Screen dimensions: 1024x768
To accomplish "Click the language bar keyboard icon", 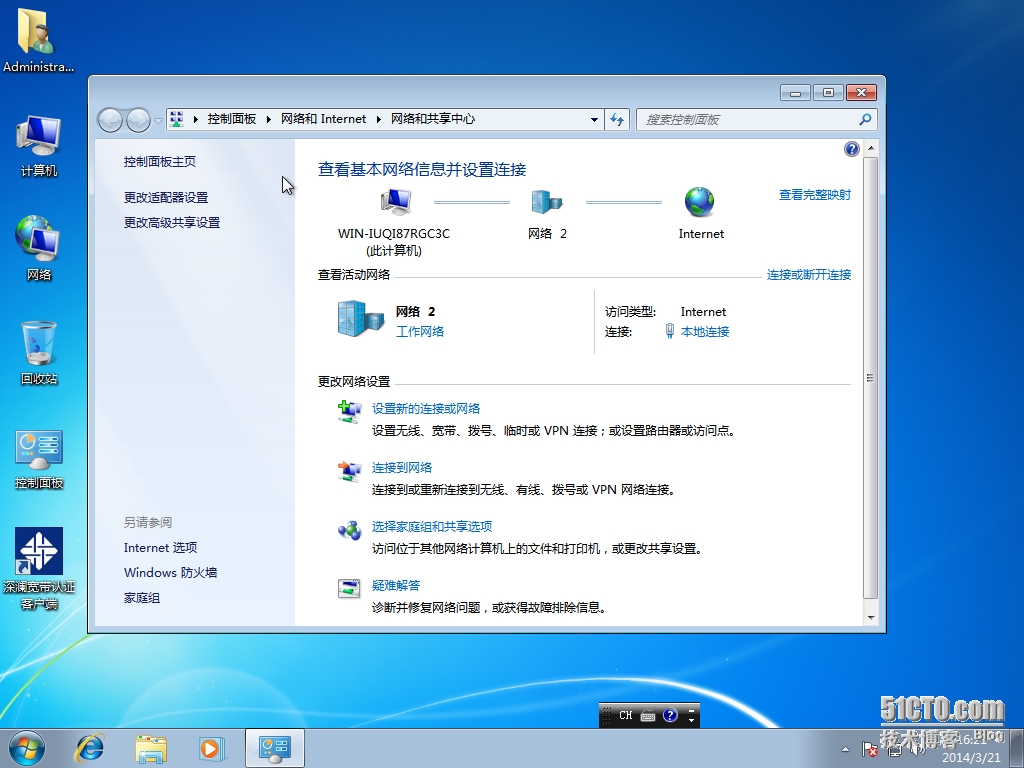I will [x=648, y=716].
